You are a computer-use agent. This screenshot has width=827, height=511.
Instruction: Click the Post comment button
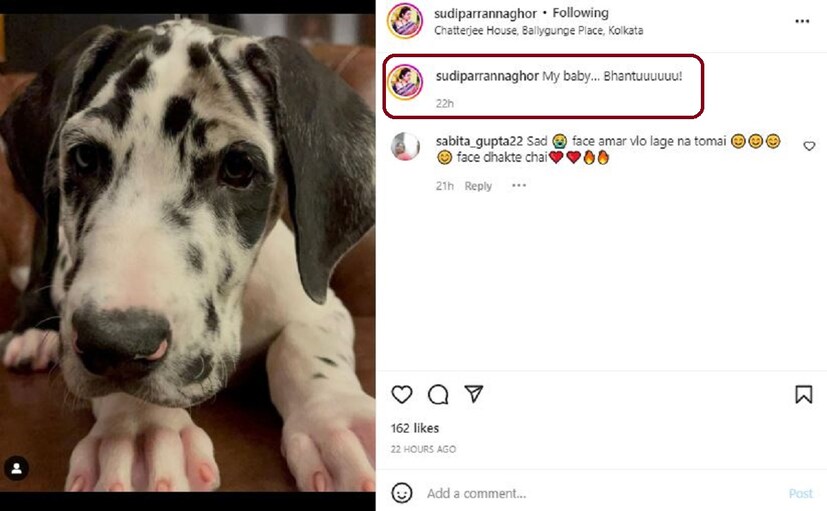800,493
